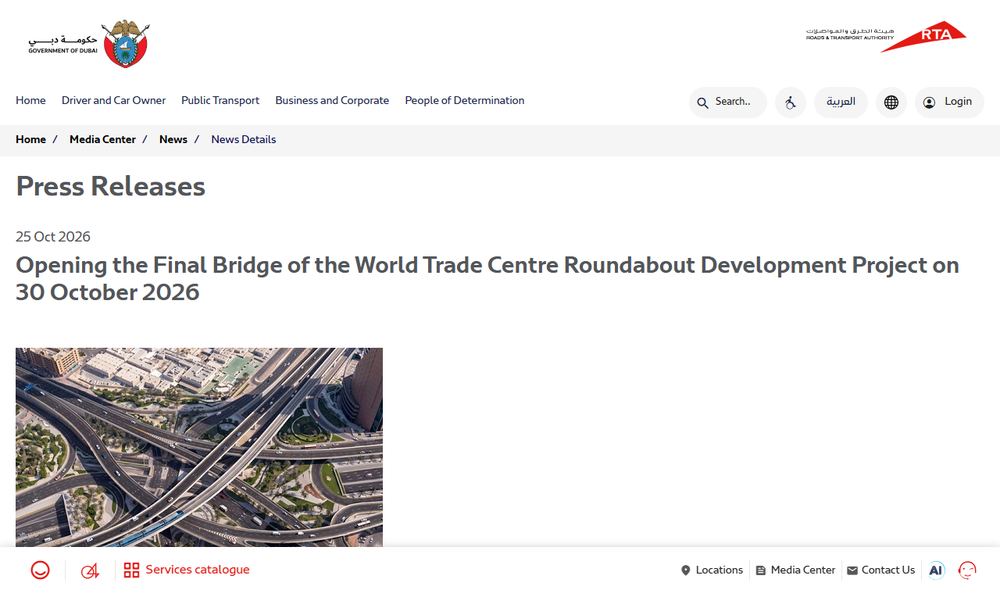Switch to Arabic language
This screenshot has width=1000, height=594.
[841, 102]
